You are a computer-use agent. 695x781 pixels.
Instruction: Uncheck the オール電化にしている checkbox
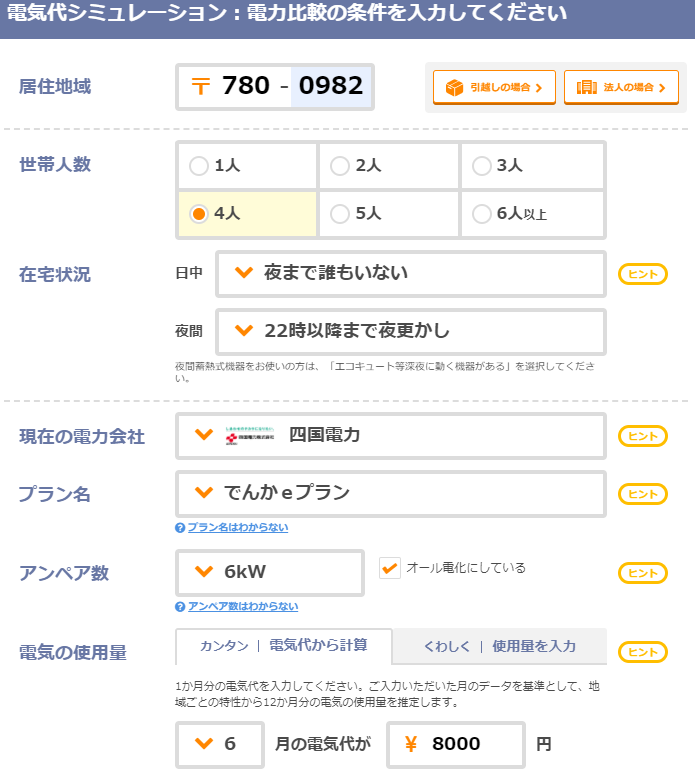click(x=390, y=568)
